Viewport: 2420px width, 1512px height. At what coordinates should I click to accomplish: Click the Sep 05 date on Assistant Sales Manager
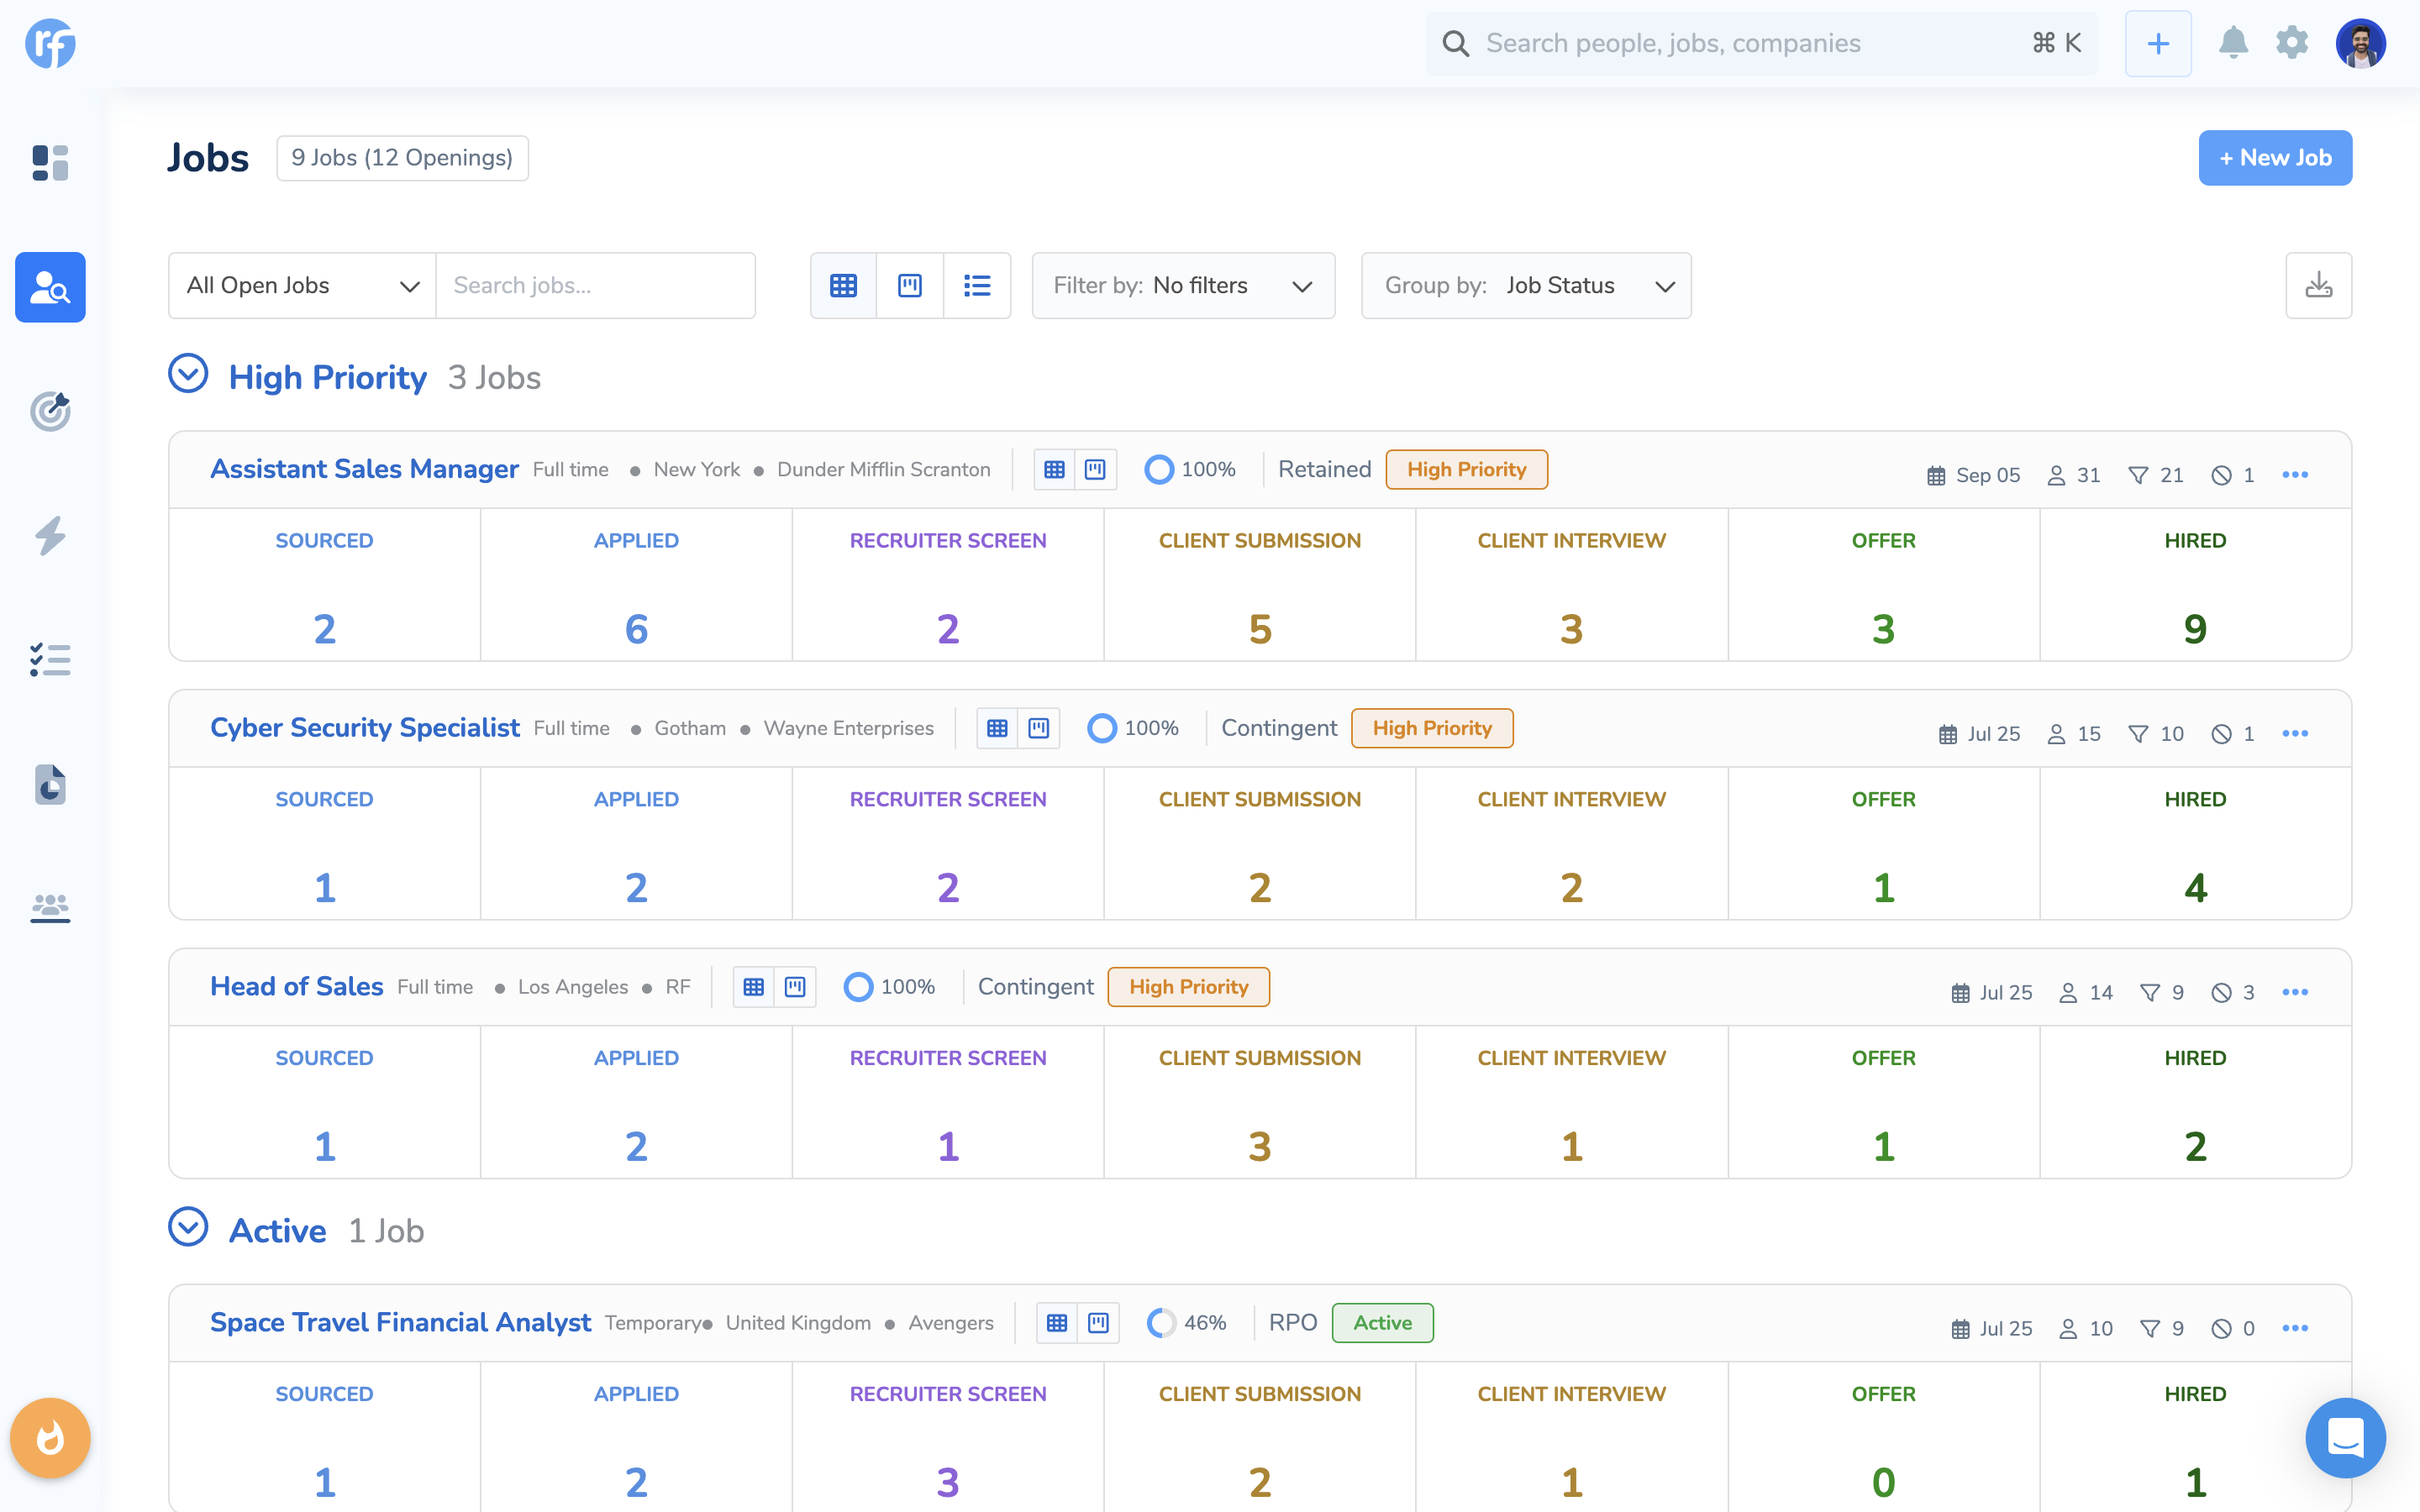pos(1973,476)
